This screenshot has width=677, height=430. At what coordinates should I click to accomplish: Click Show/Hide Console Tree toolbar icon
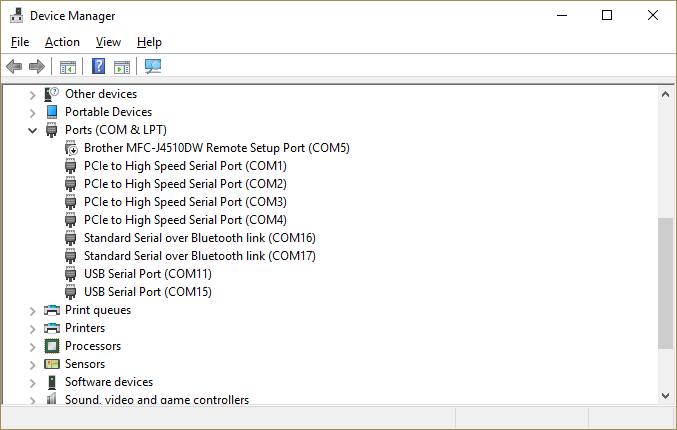68,67
